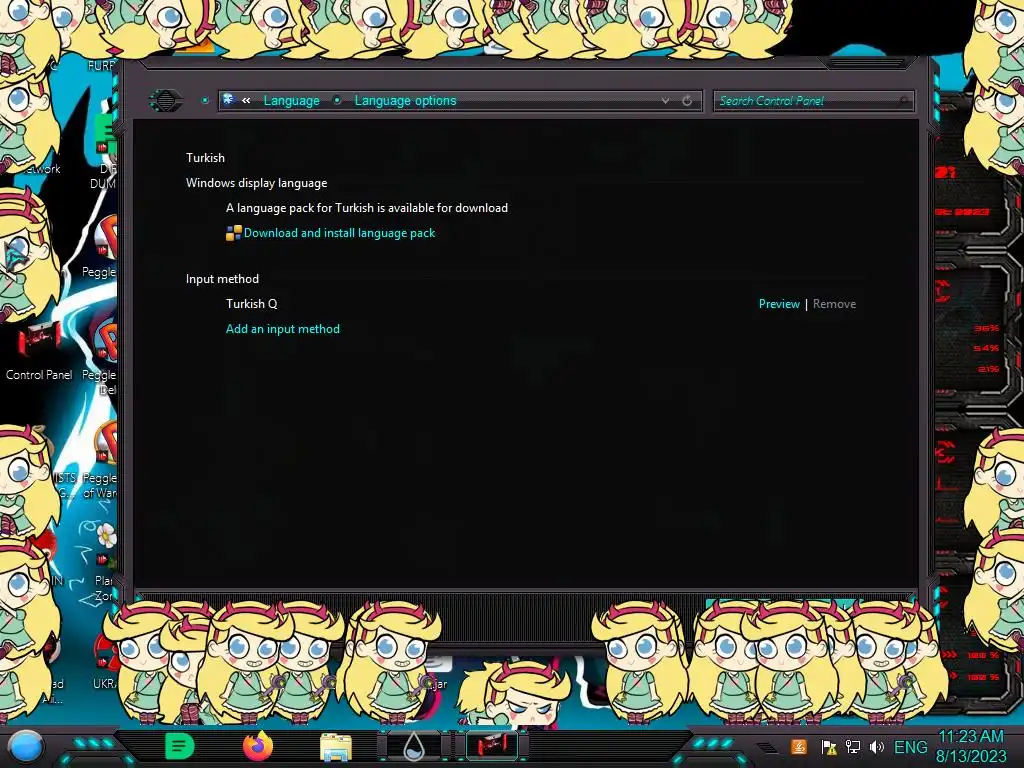Launch Firefox from the taskbar
This screenshot has width=1024, height=768.
coord(258,746)
